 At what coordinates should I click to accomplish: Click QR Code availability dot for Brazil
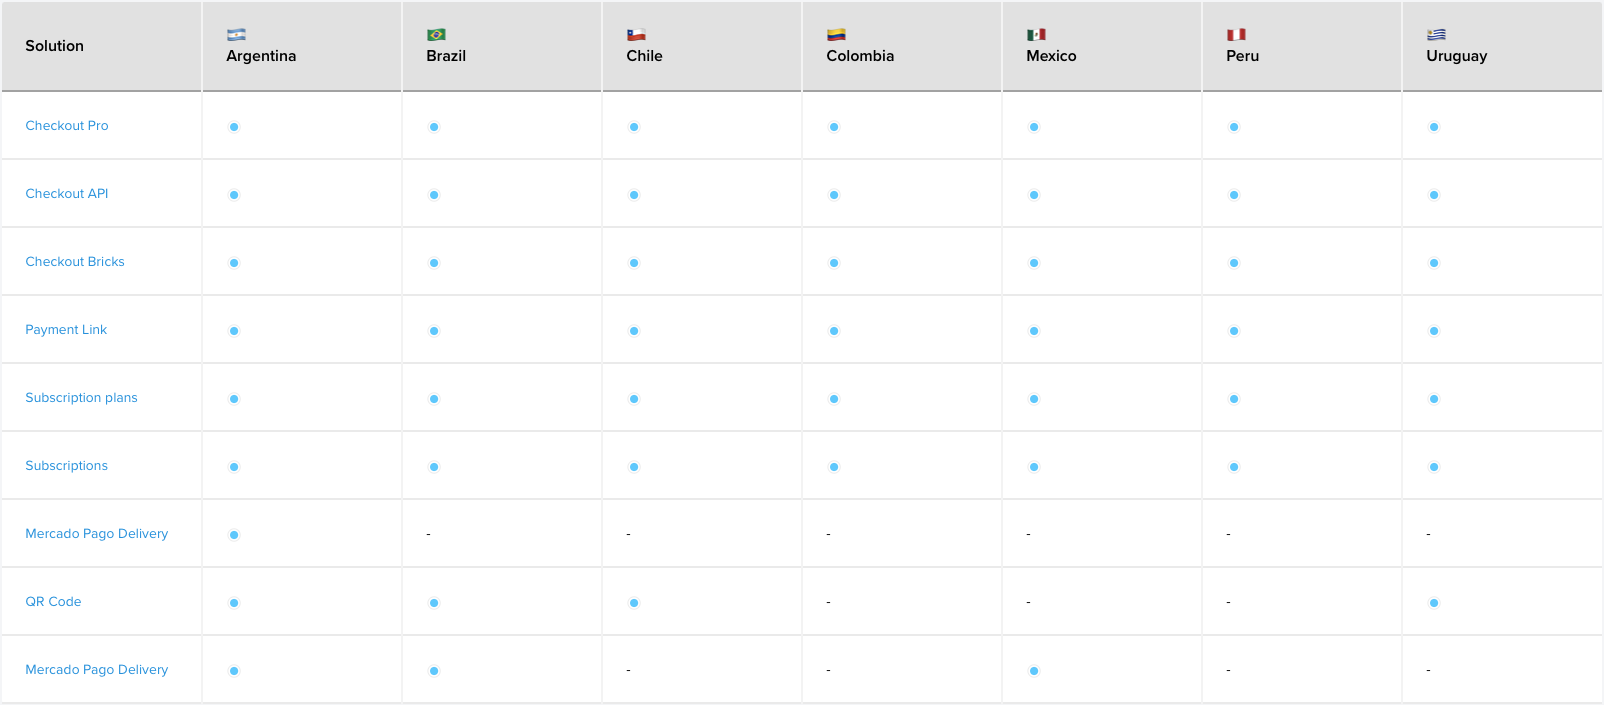click(x=434, y=603)
